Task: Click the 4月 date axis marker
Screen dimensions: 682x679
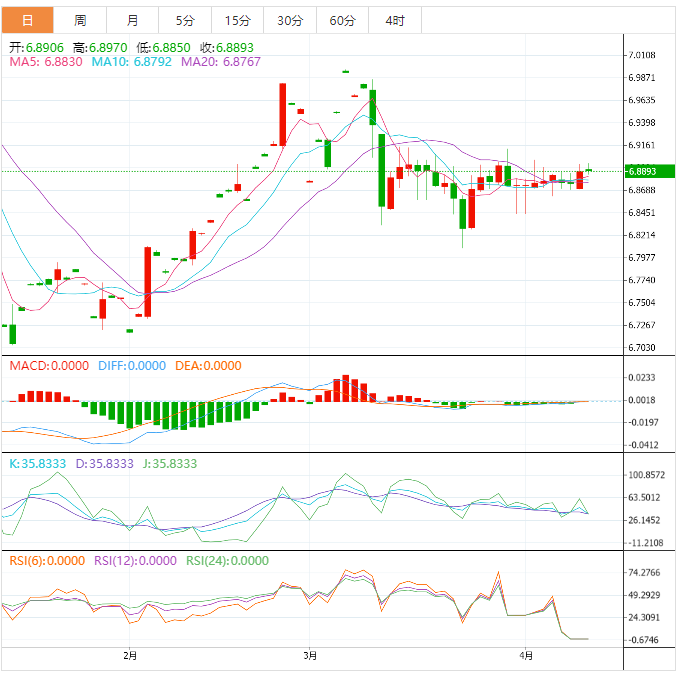Action: click(x=526, y=656)
